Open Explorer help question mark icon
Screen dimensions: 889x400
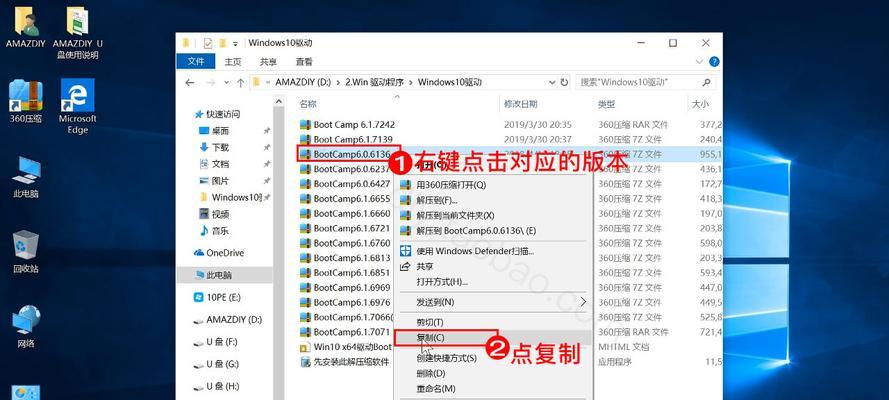tap(714, 62)
